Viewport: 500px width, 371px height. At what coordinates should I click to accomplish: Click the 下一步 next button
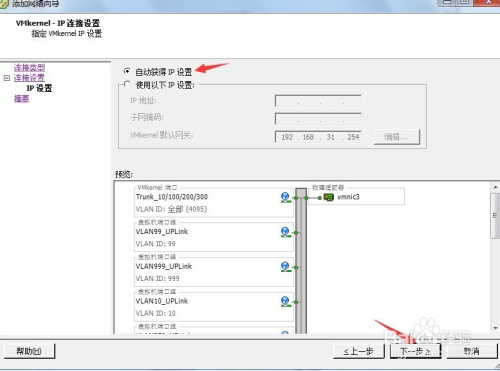coord(415,351)
